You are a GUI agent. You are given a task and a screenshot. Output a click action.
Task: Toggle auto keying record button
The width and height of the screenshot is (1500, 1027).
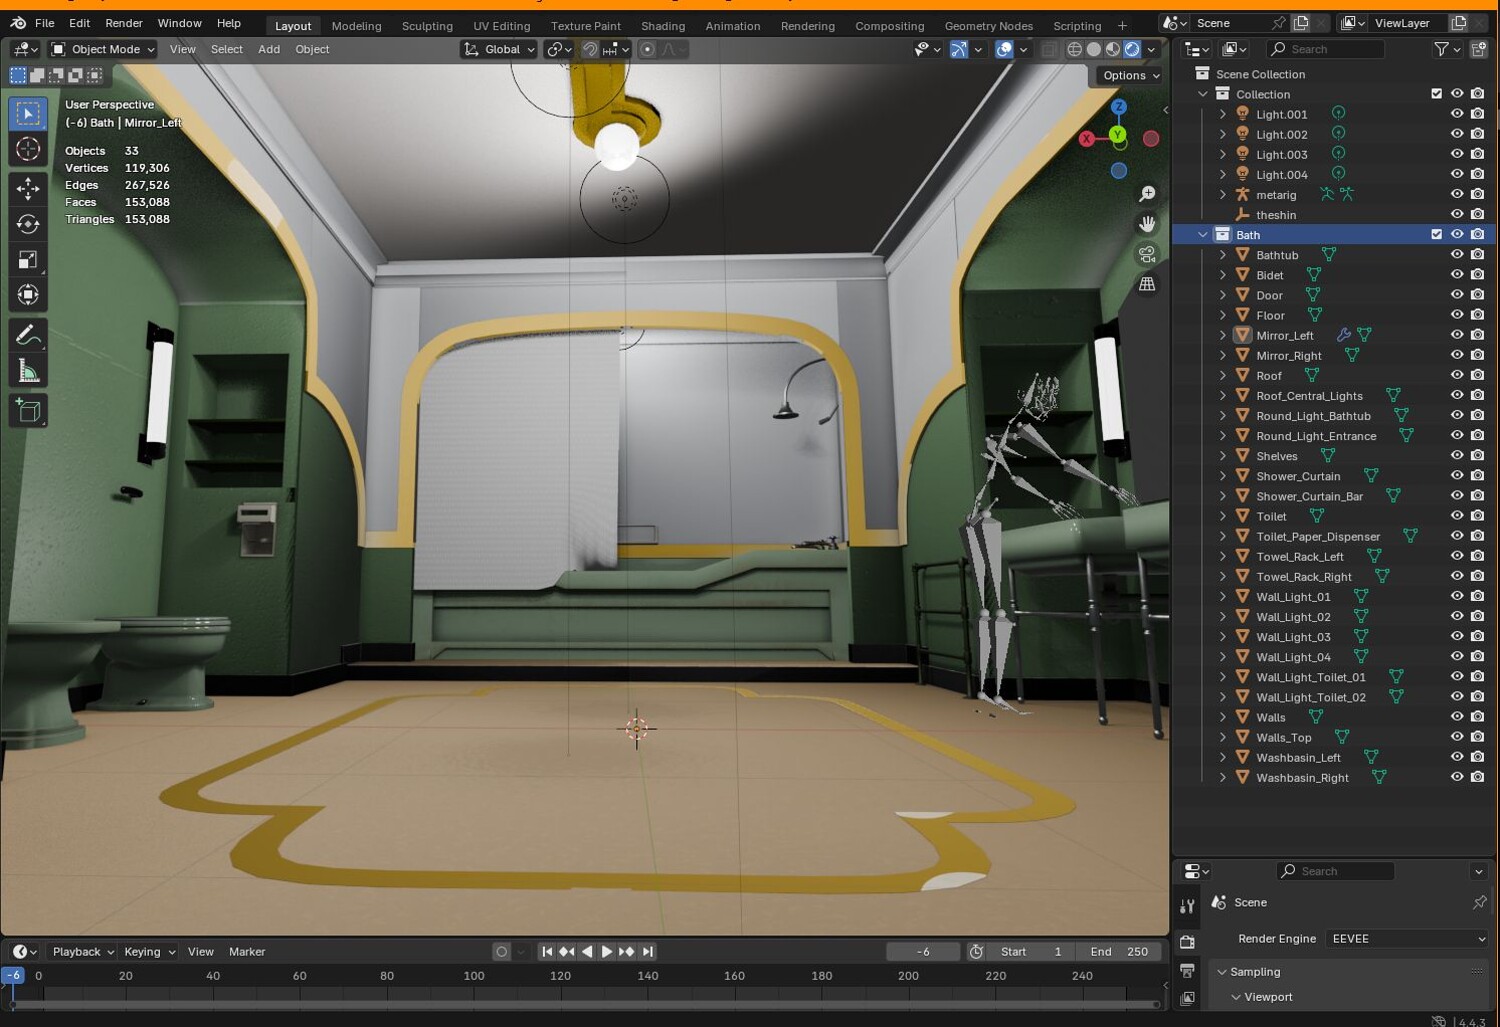[x=502, y=952]
